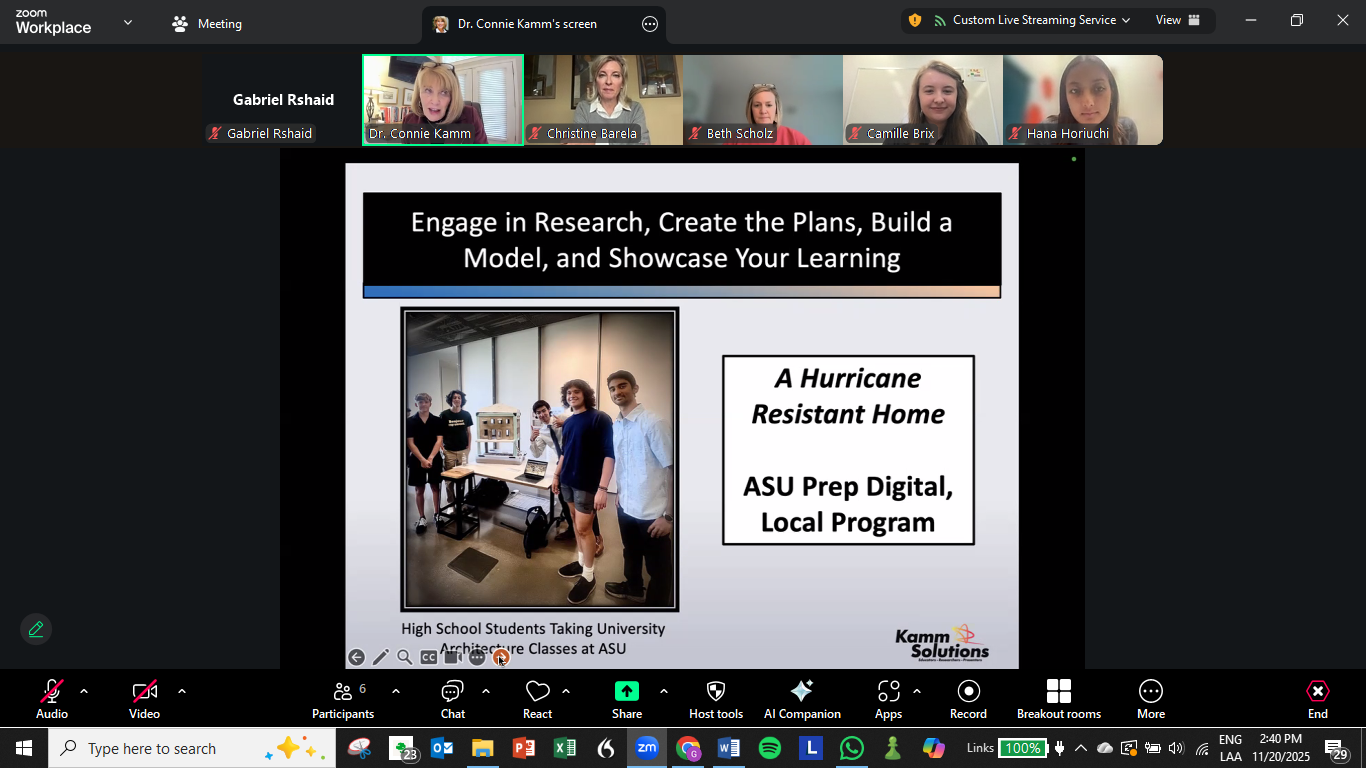Open Host tools shield menu

pyautogui.click(x=716, y=698)
